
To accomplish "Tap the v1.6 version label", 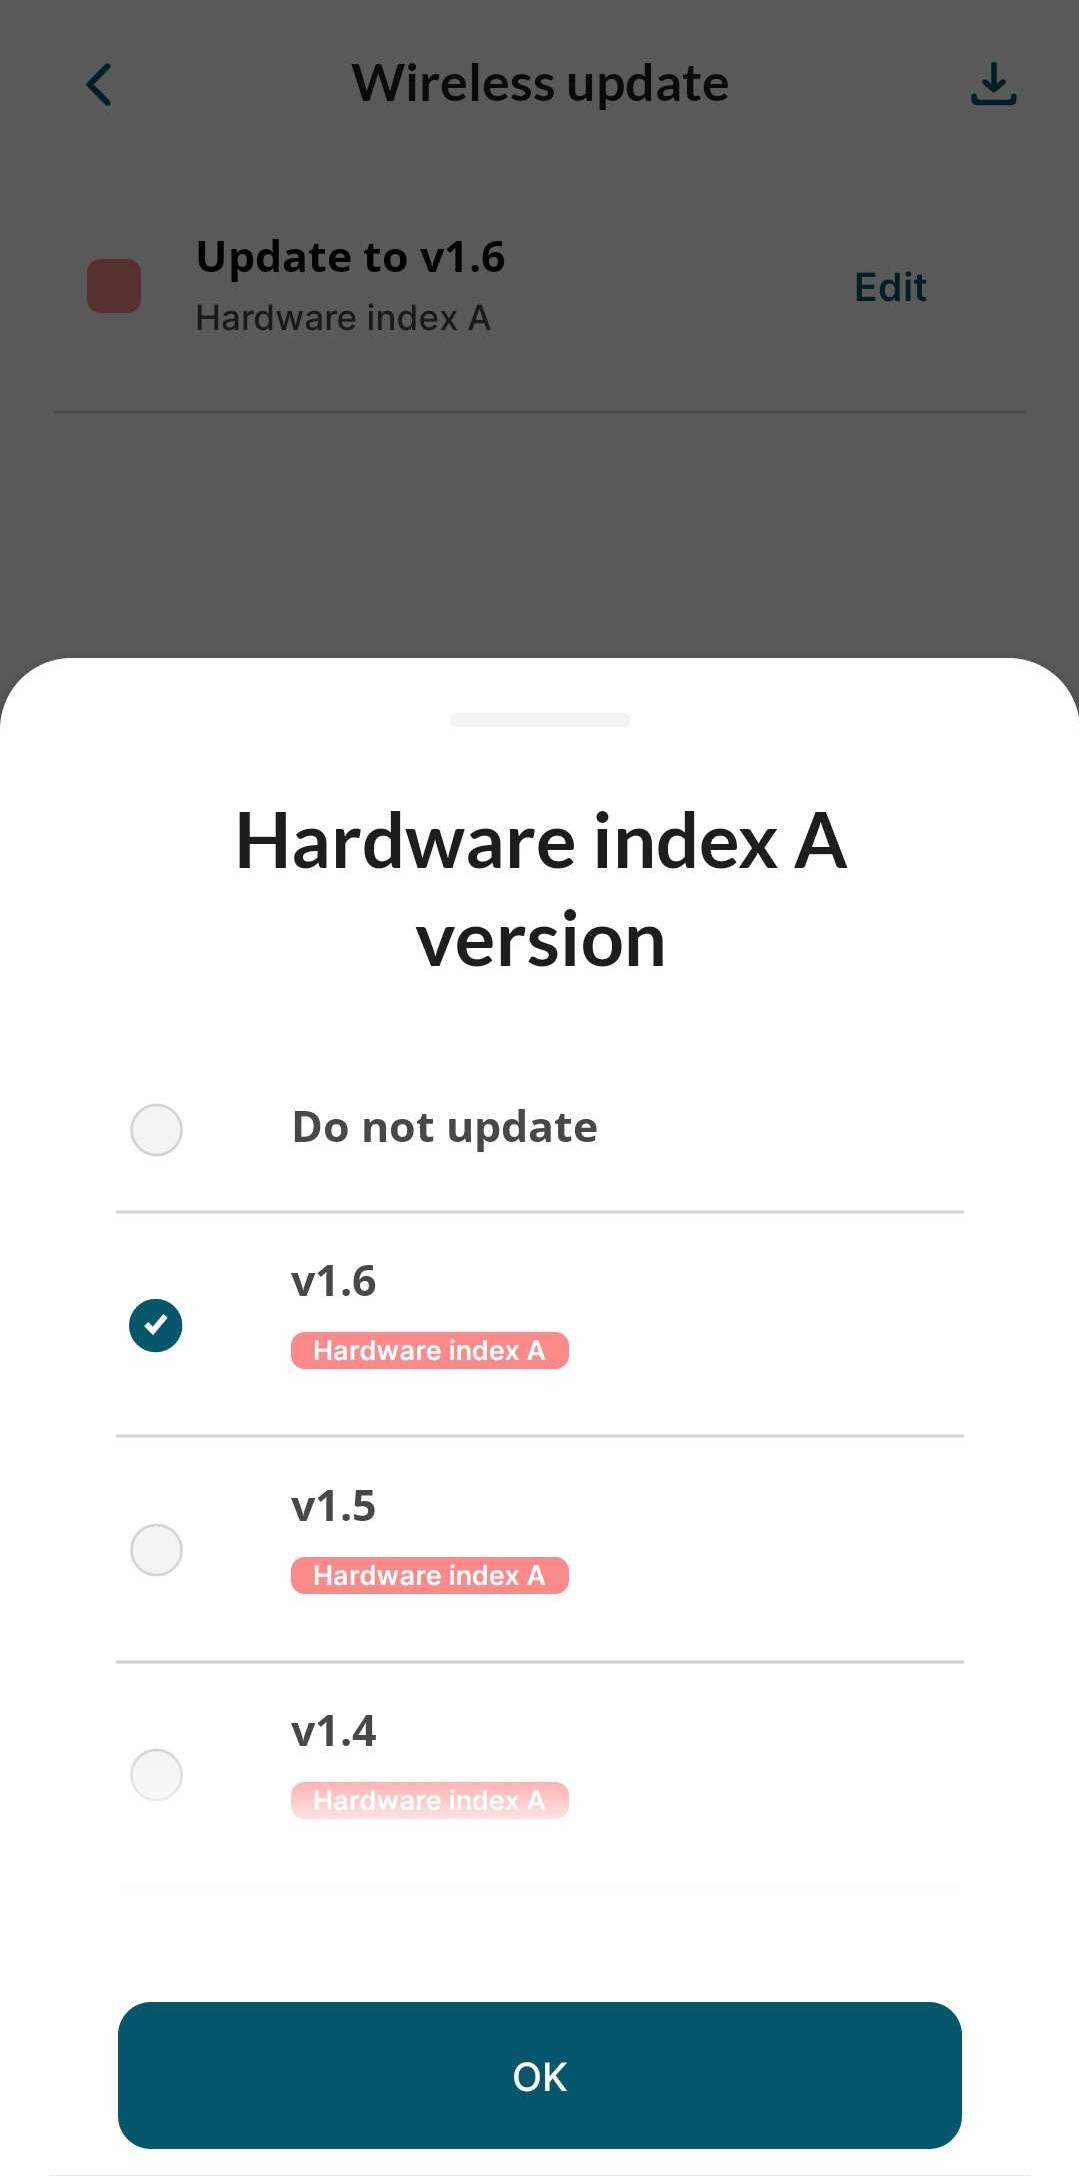I will click(333, 1282).
